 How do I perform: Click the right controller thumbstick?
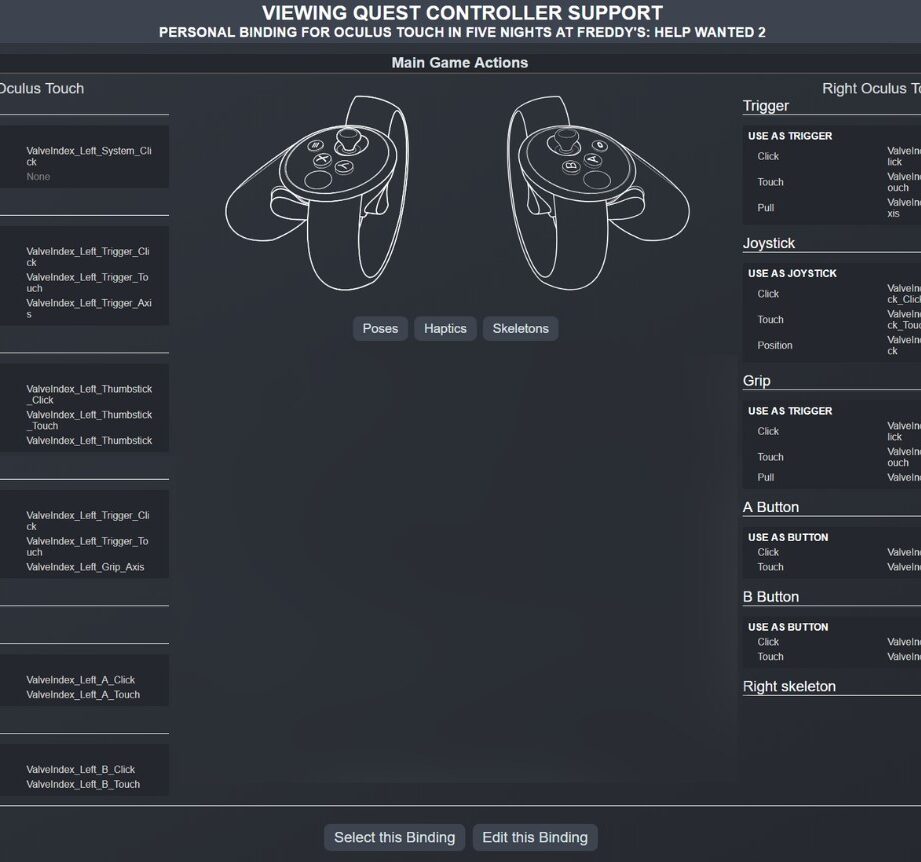point(565,141)
